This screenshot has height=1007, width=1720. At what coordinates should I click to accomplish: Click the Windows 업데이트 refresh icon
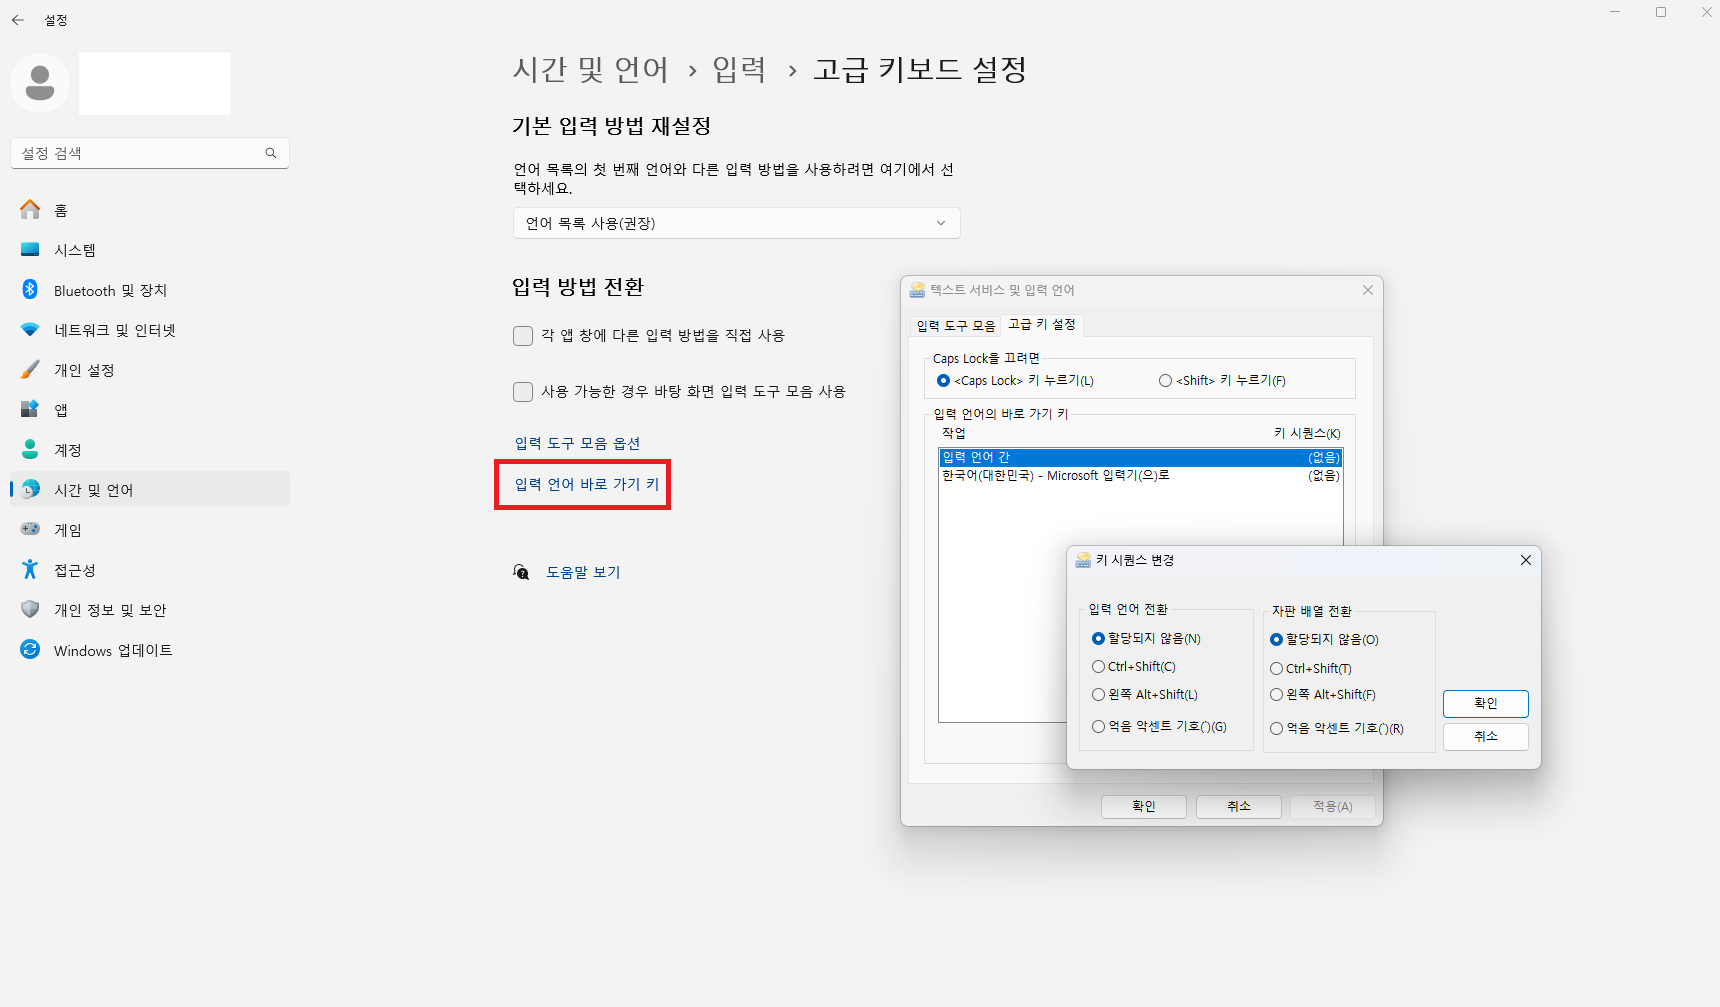click(30, 650)
